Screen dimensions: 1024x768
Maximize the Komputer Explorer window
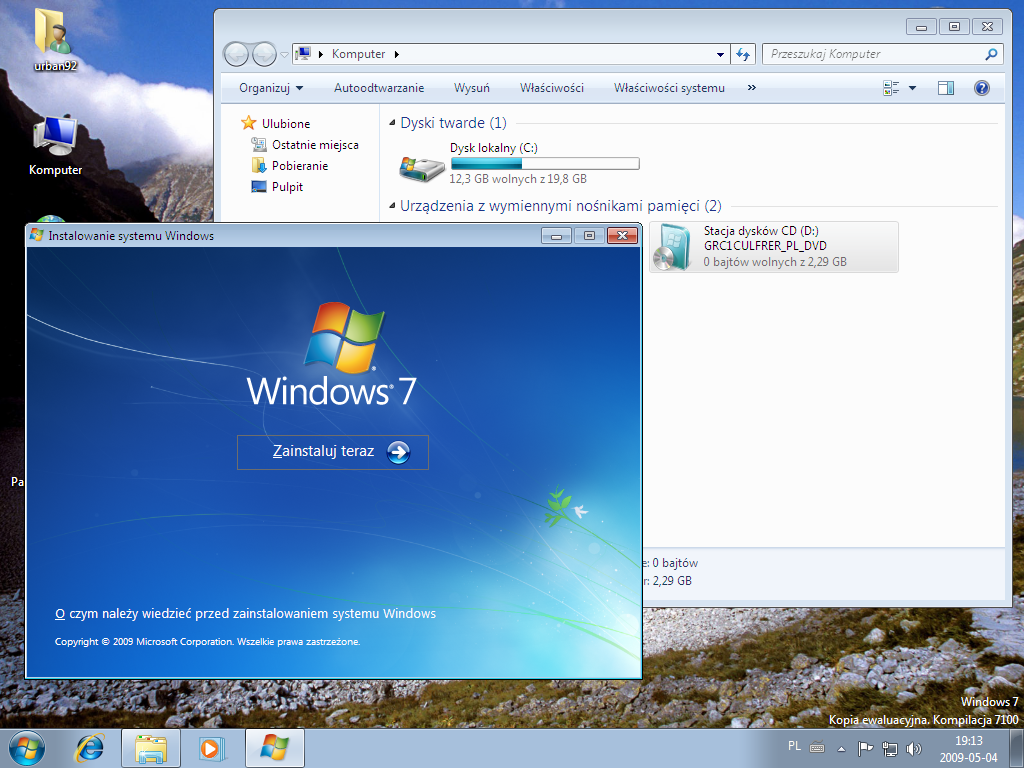pos(954,27)
